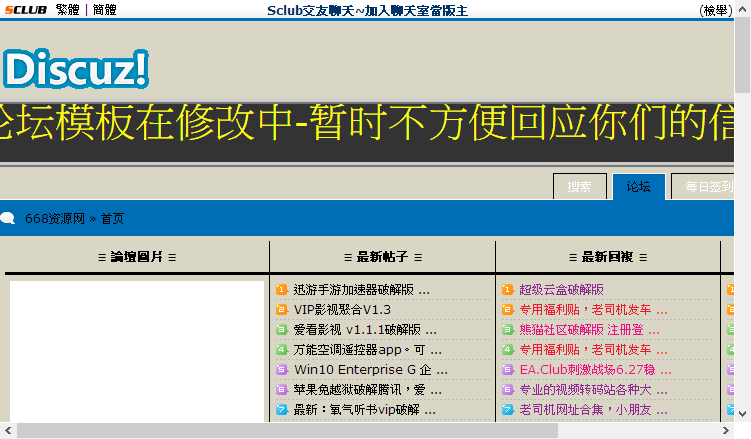Click rank 2 icon beside VIP影视聚合
The image size is (751, 439).
click(x=282, y=310)
